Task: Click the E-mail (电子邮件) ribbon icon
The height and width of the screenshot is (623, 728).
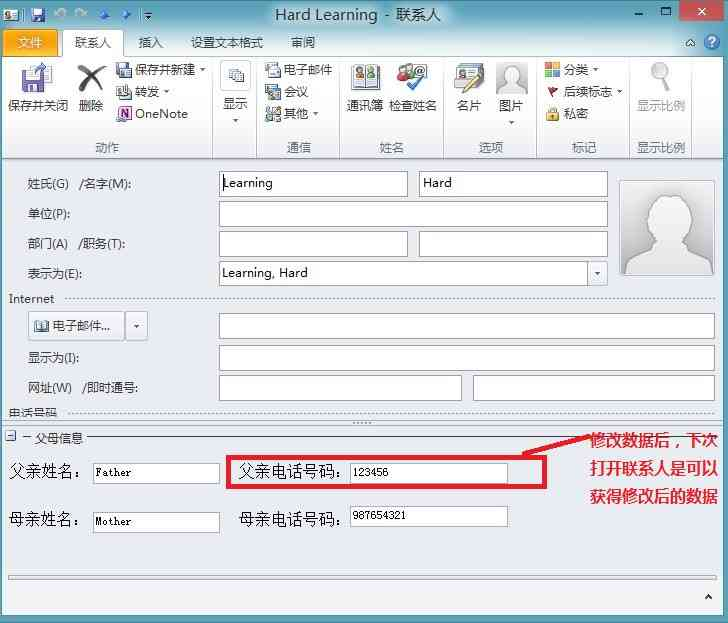Action: pyautogui.click(x=273, y=70)
